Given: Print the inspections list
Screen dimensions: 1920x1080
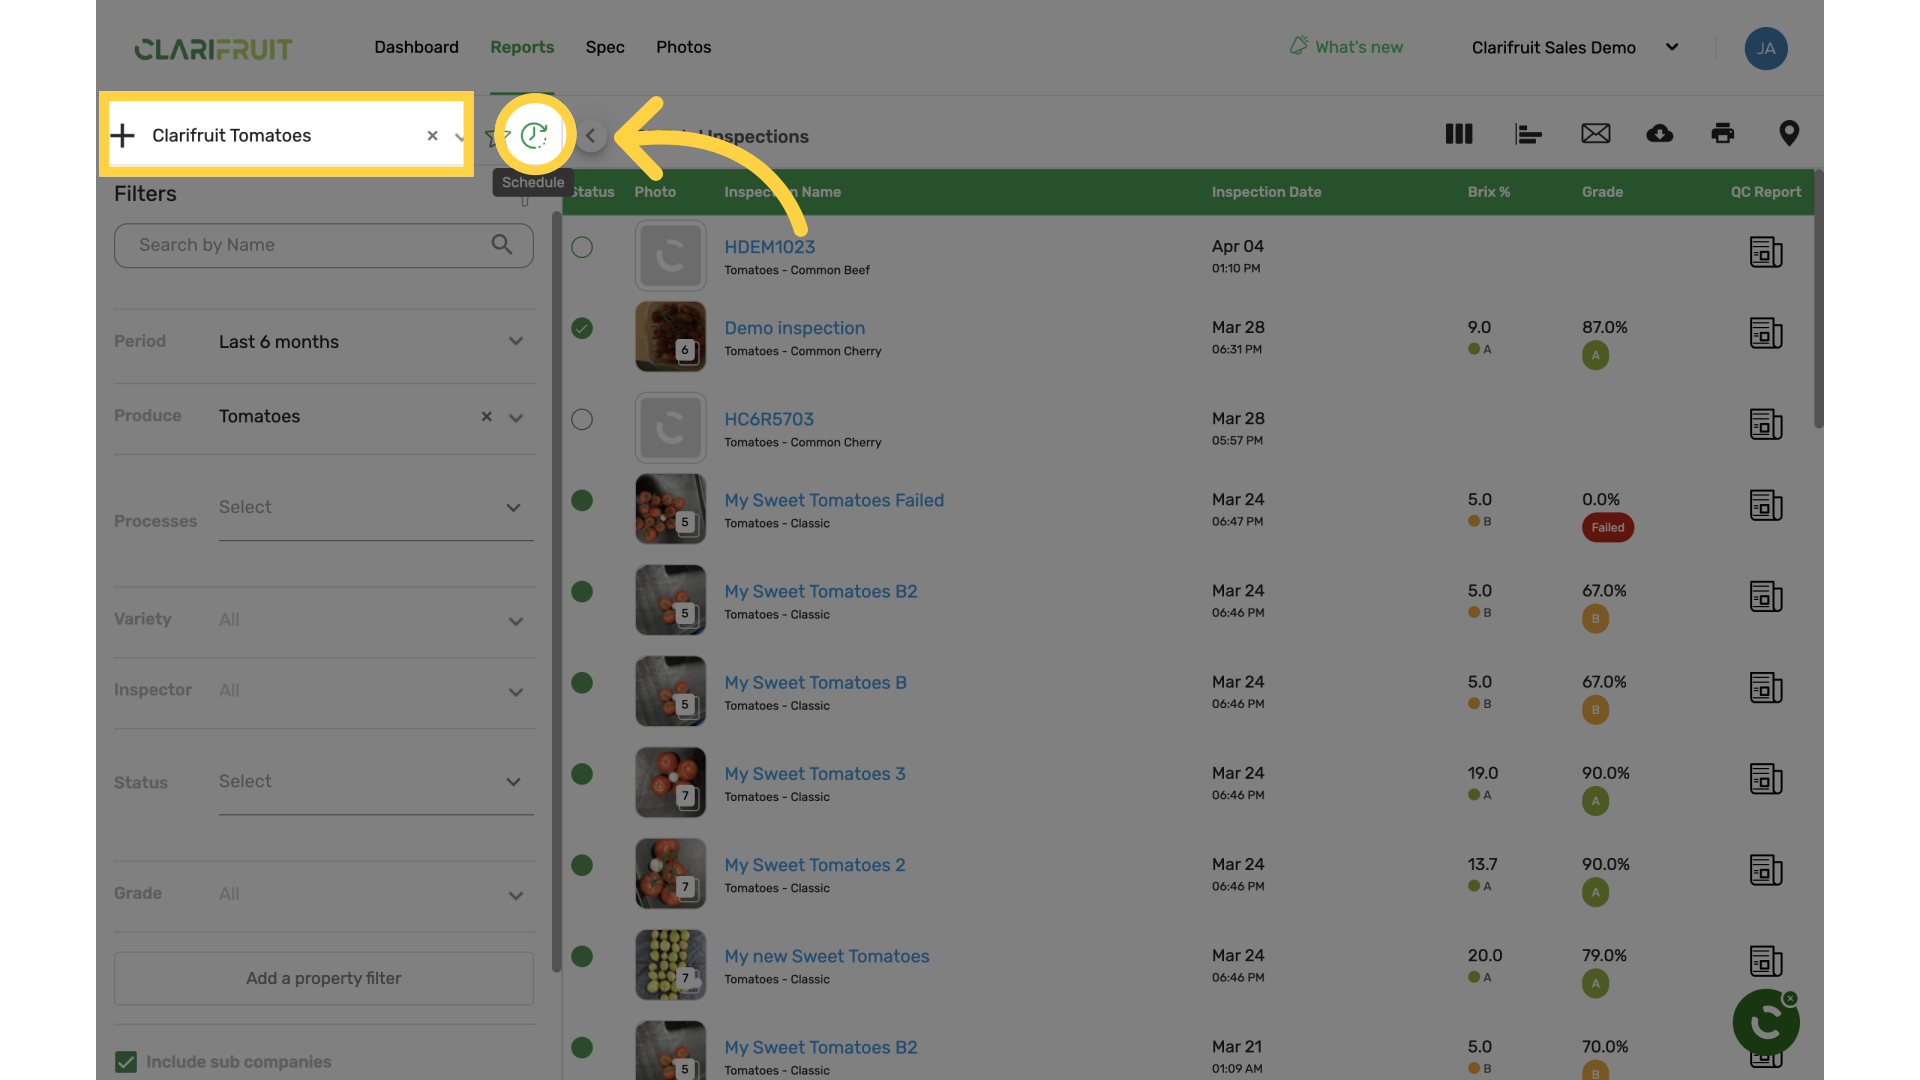Looking at the screenshot, I should 1722,133.
